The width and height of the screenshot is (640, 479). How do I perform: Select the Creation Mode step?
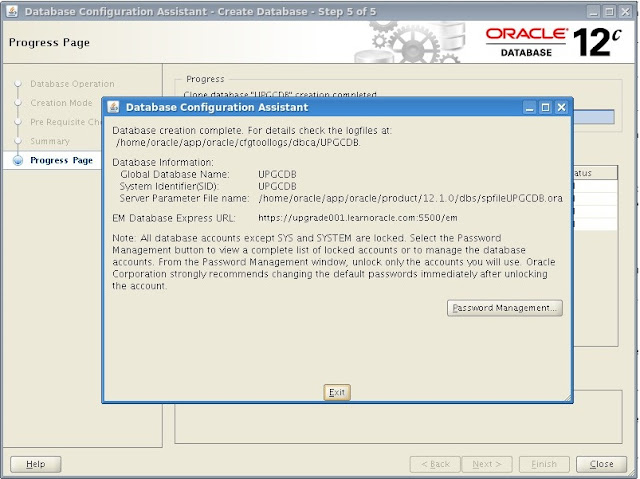(x=61, y=103)
